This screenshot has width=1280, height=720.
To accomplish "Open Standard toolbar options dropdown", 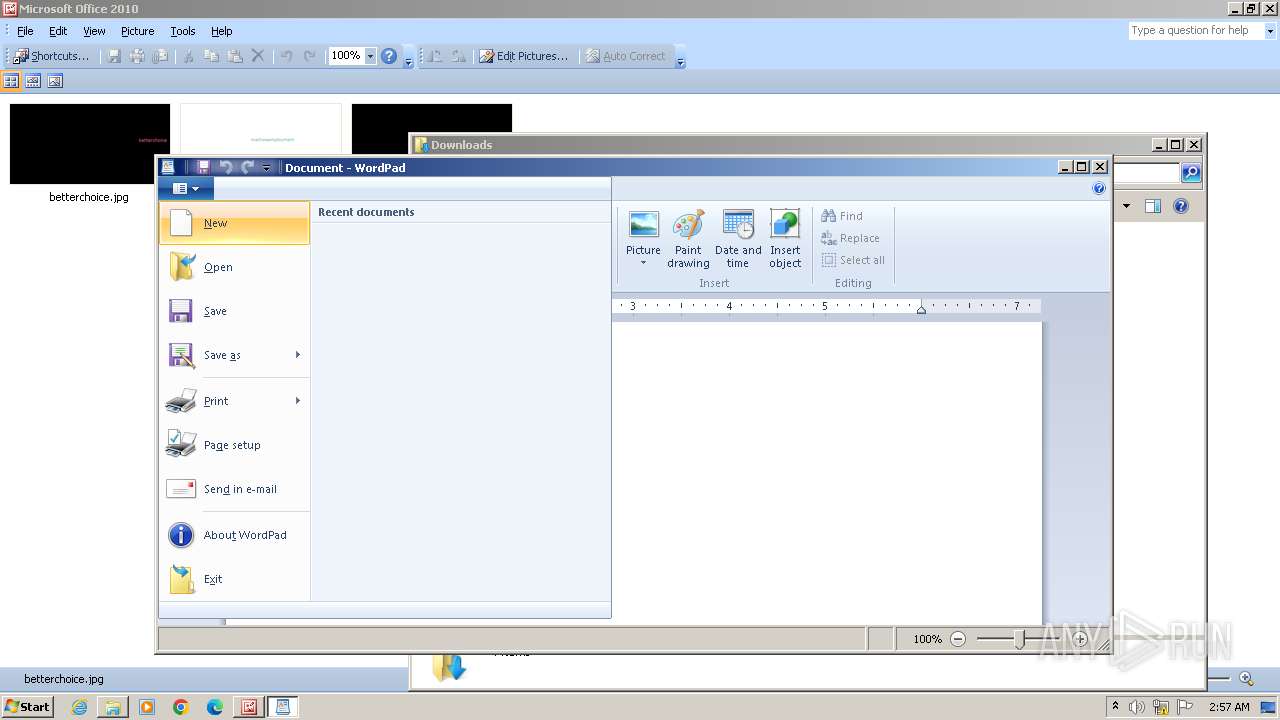I will (408, 58).
